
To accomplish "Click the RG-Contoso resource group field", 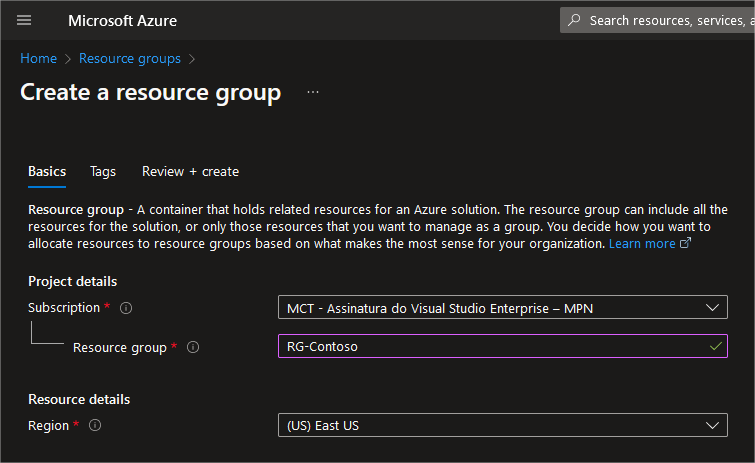I will (x=503, y=347).
